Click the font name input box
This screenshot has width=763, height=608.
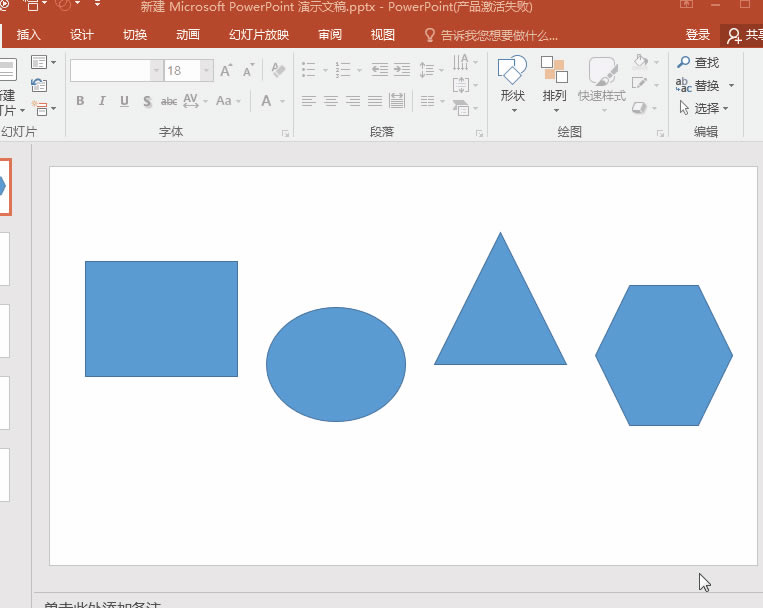point(110,71)
